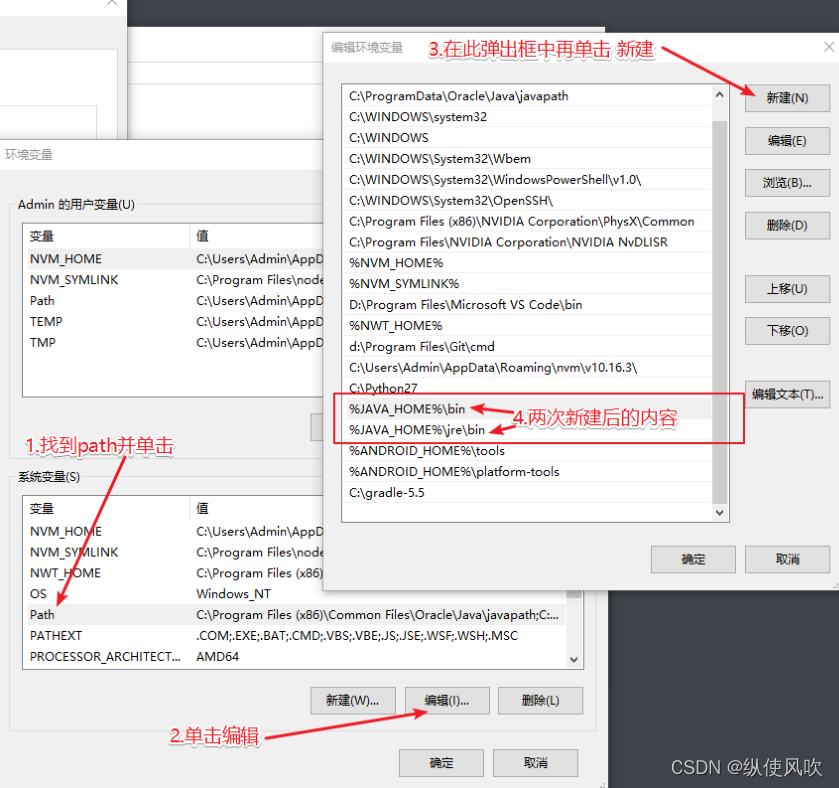Click 编辑(I)... under system variables

[447, 700]
